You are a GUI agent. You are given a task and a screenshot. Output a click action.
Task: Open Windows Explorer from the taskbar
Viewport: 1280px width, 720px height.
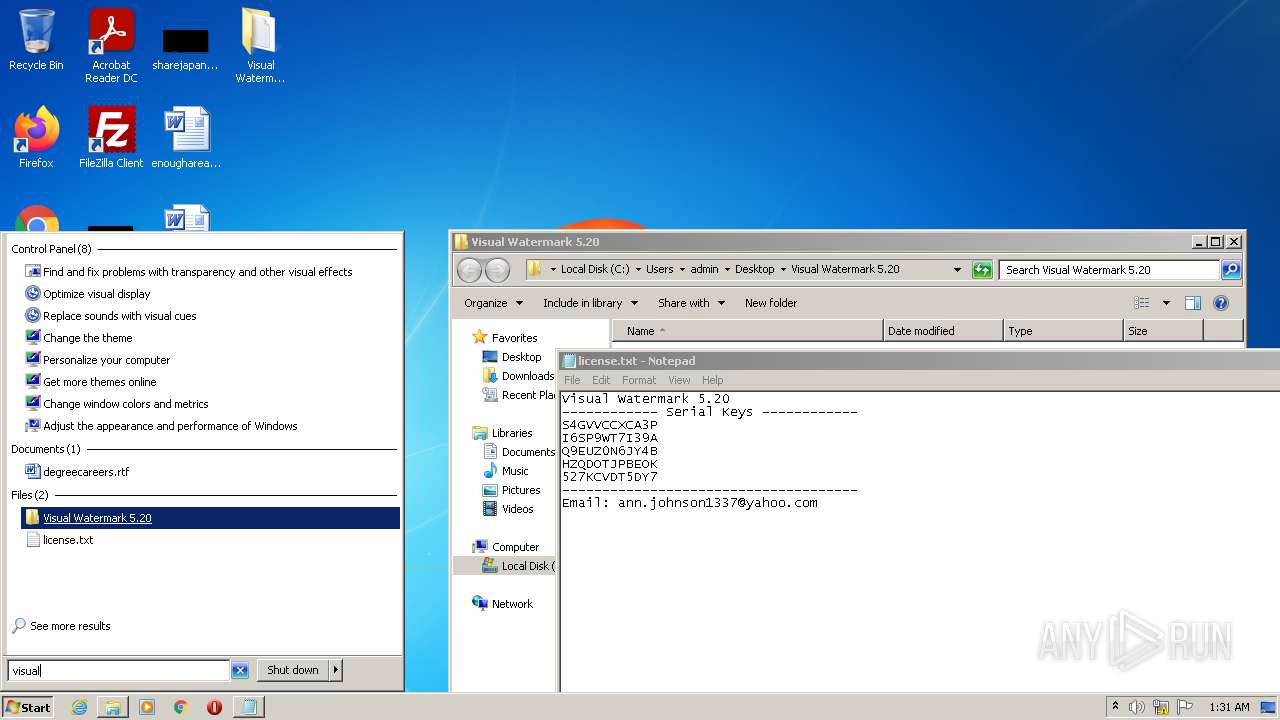tap(113, 707)
